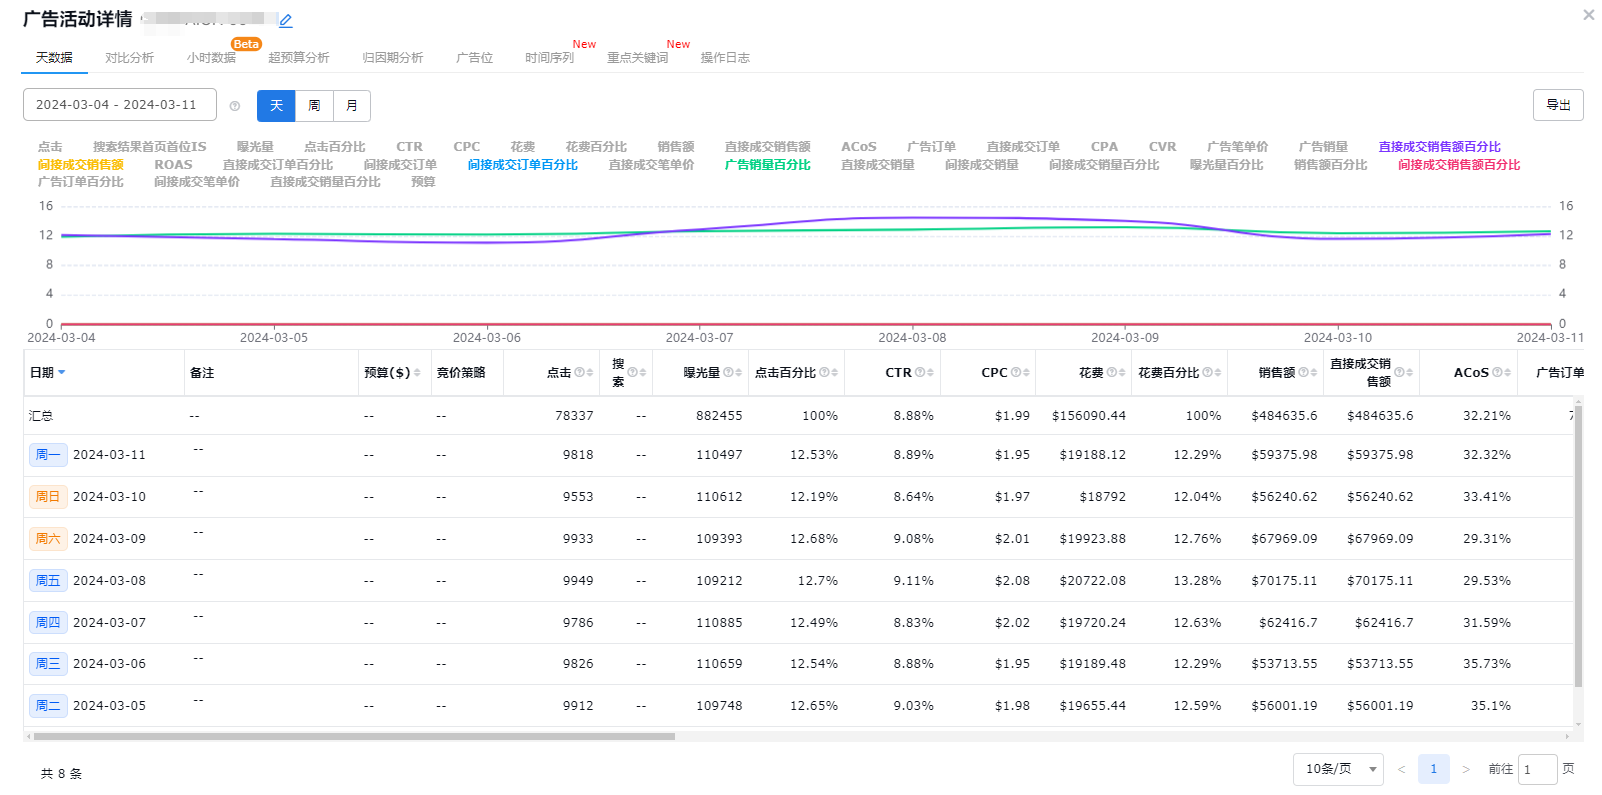Sort the table by CPC column
Screen dimensions: 1602x795
tap(1026, 372)
